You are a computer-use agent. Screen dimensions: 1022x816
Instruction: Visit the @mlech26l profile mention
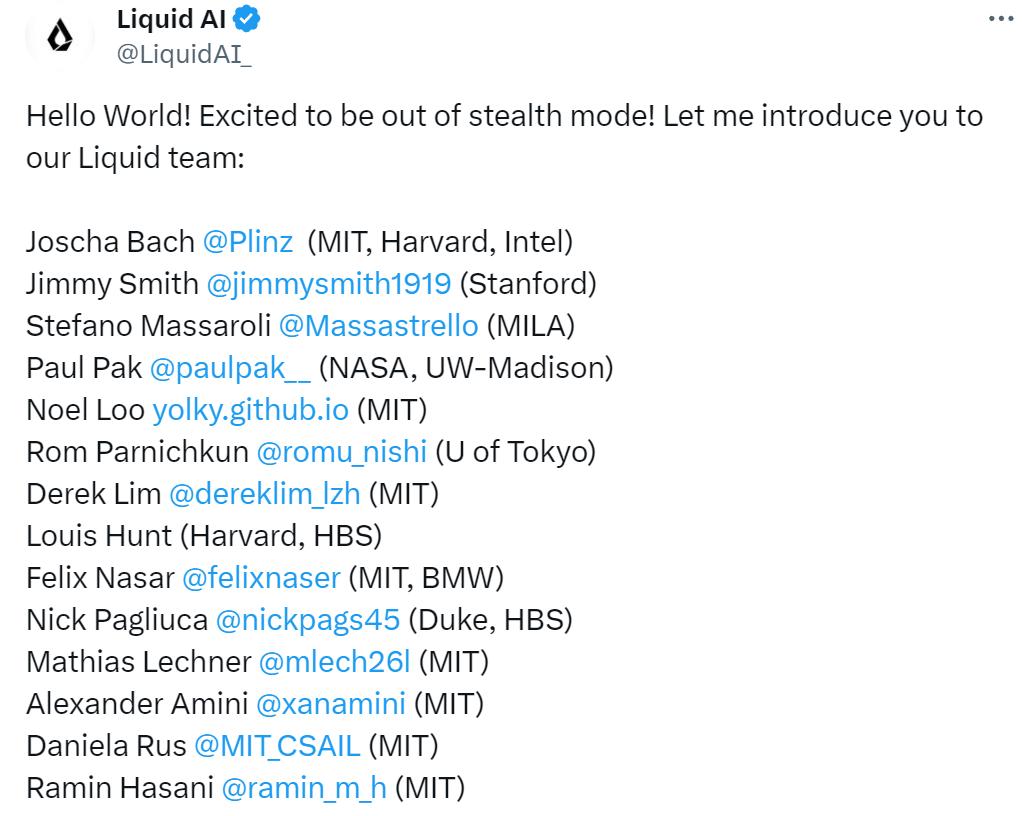(x=334, y=662)
